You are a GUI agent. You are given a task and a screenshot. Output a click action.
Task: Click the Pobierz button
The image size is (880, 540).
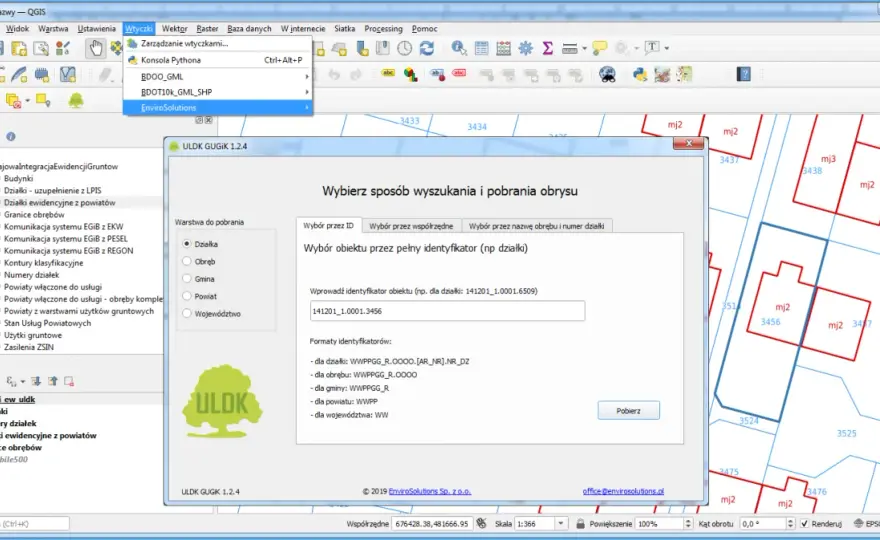[629, 411]
